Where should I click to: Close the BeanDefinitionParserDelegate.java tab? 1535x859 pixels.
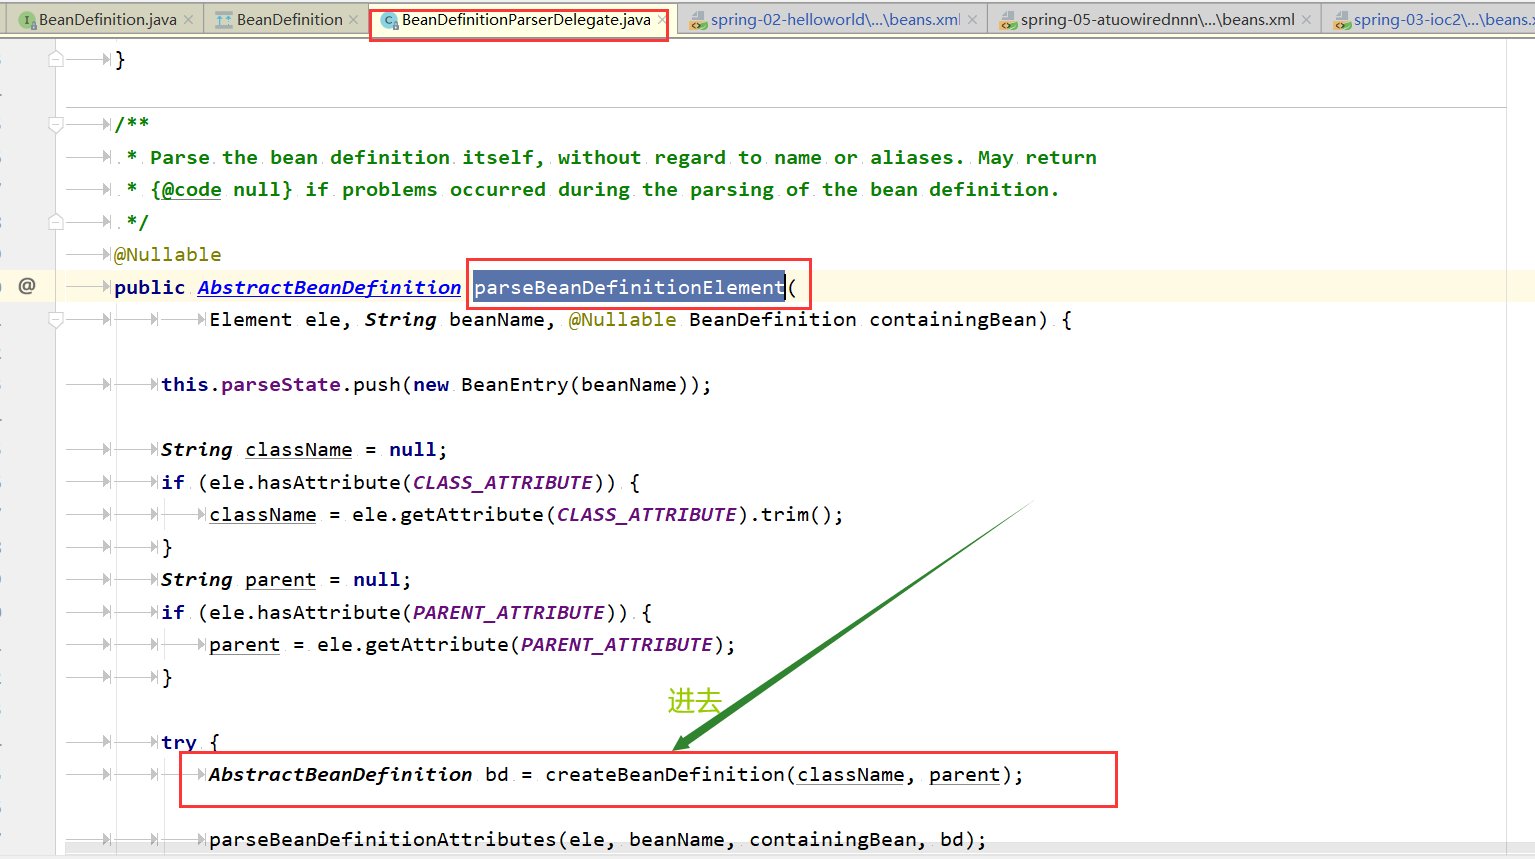[662, 19]
